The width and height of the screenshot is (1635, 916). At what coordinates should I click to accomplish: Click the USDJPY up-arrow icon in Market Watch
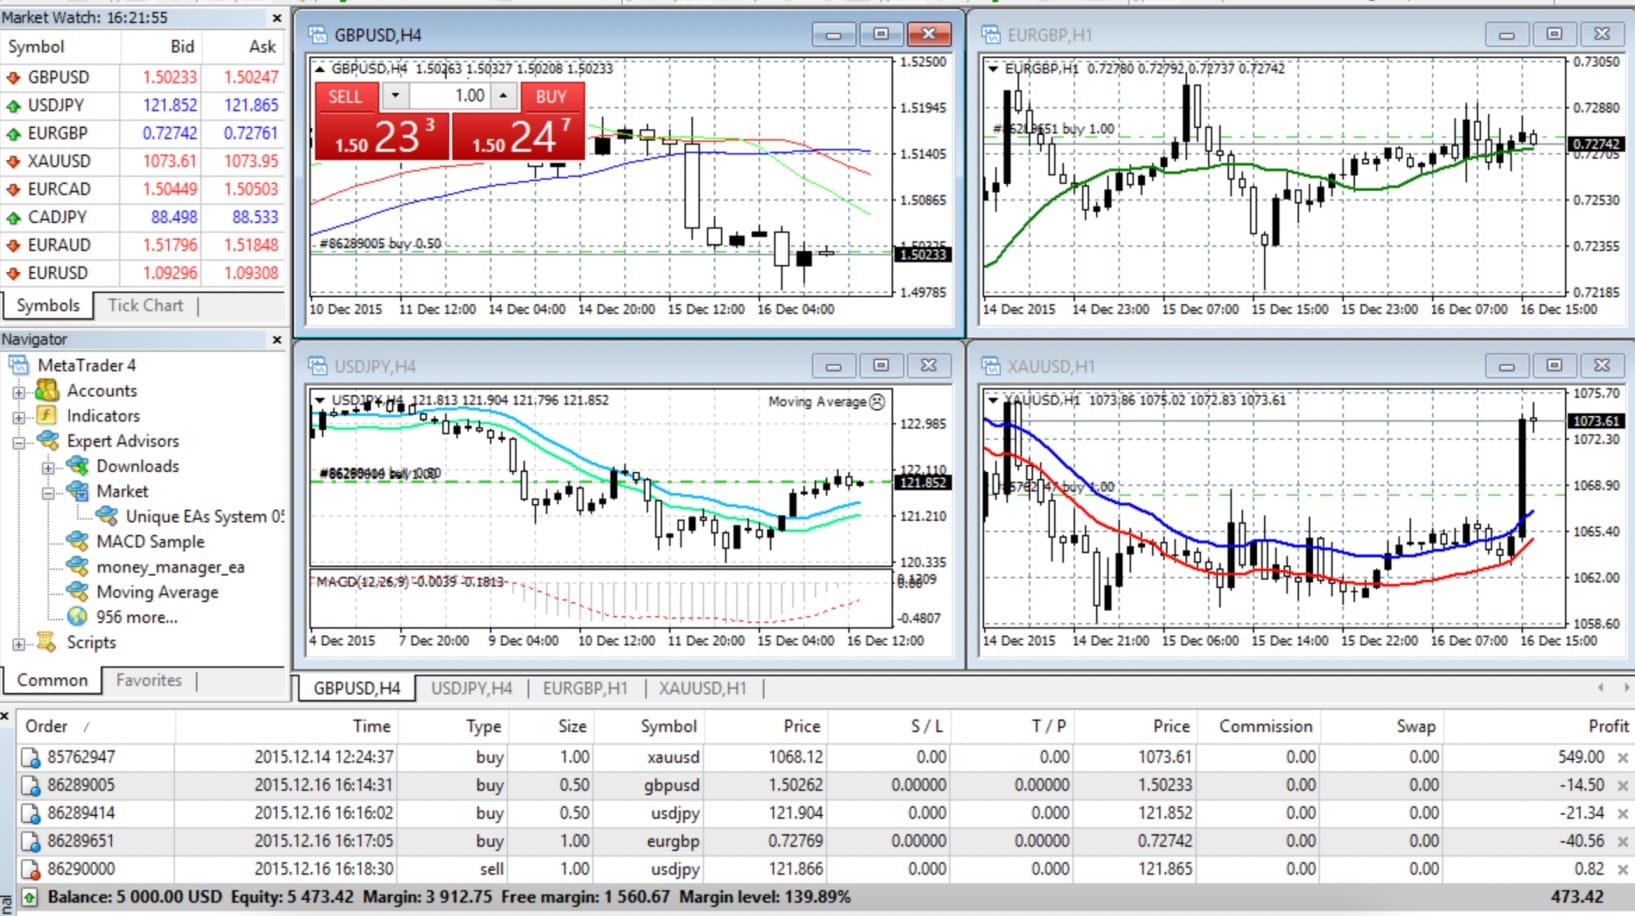coord(14,105)
